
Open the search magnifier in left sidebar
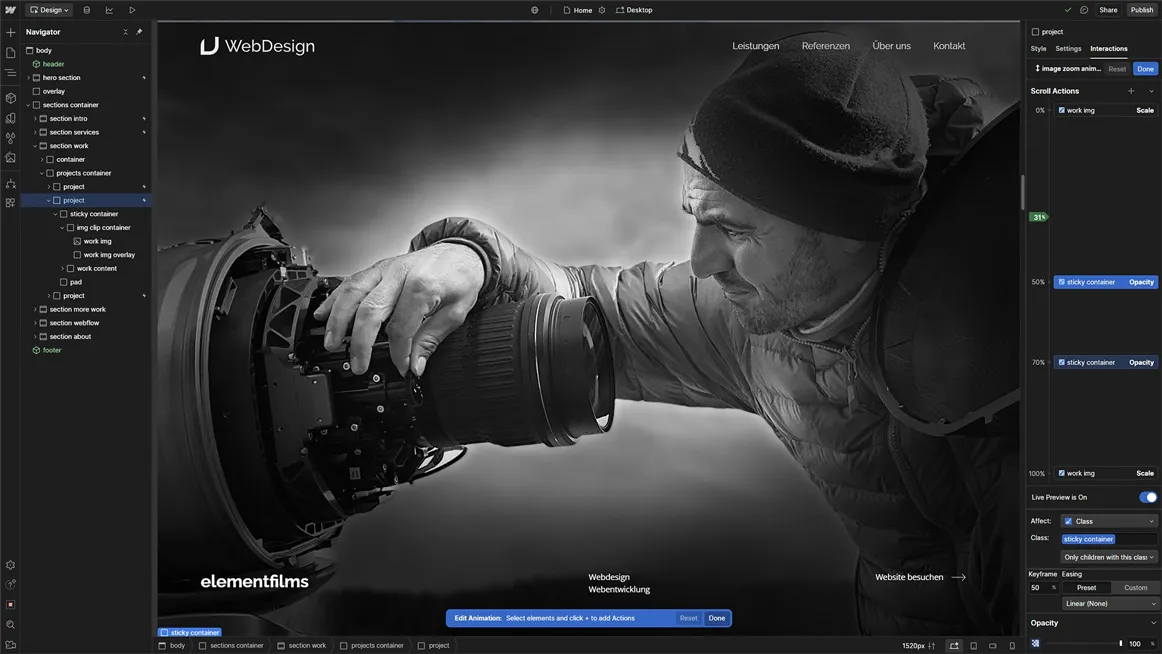(10, 624)
